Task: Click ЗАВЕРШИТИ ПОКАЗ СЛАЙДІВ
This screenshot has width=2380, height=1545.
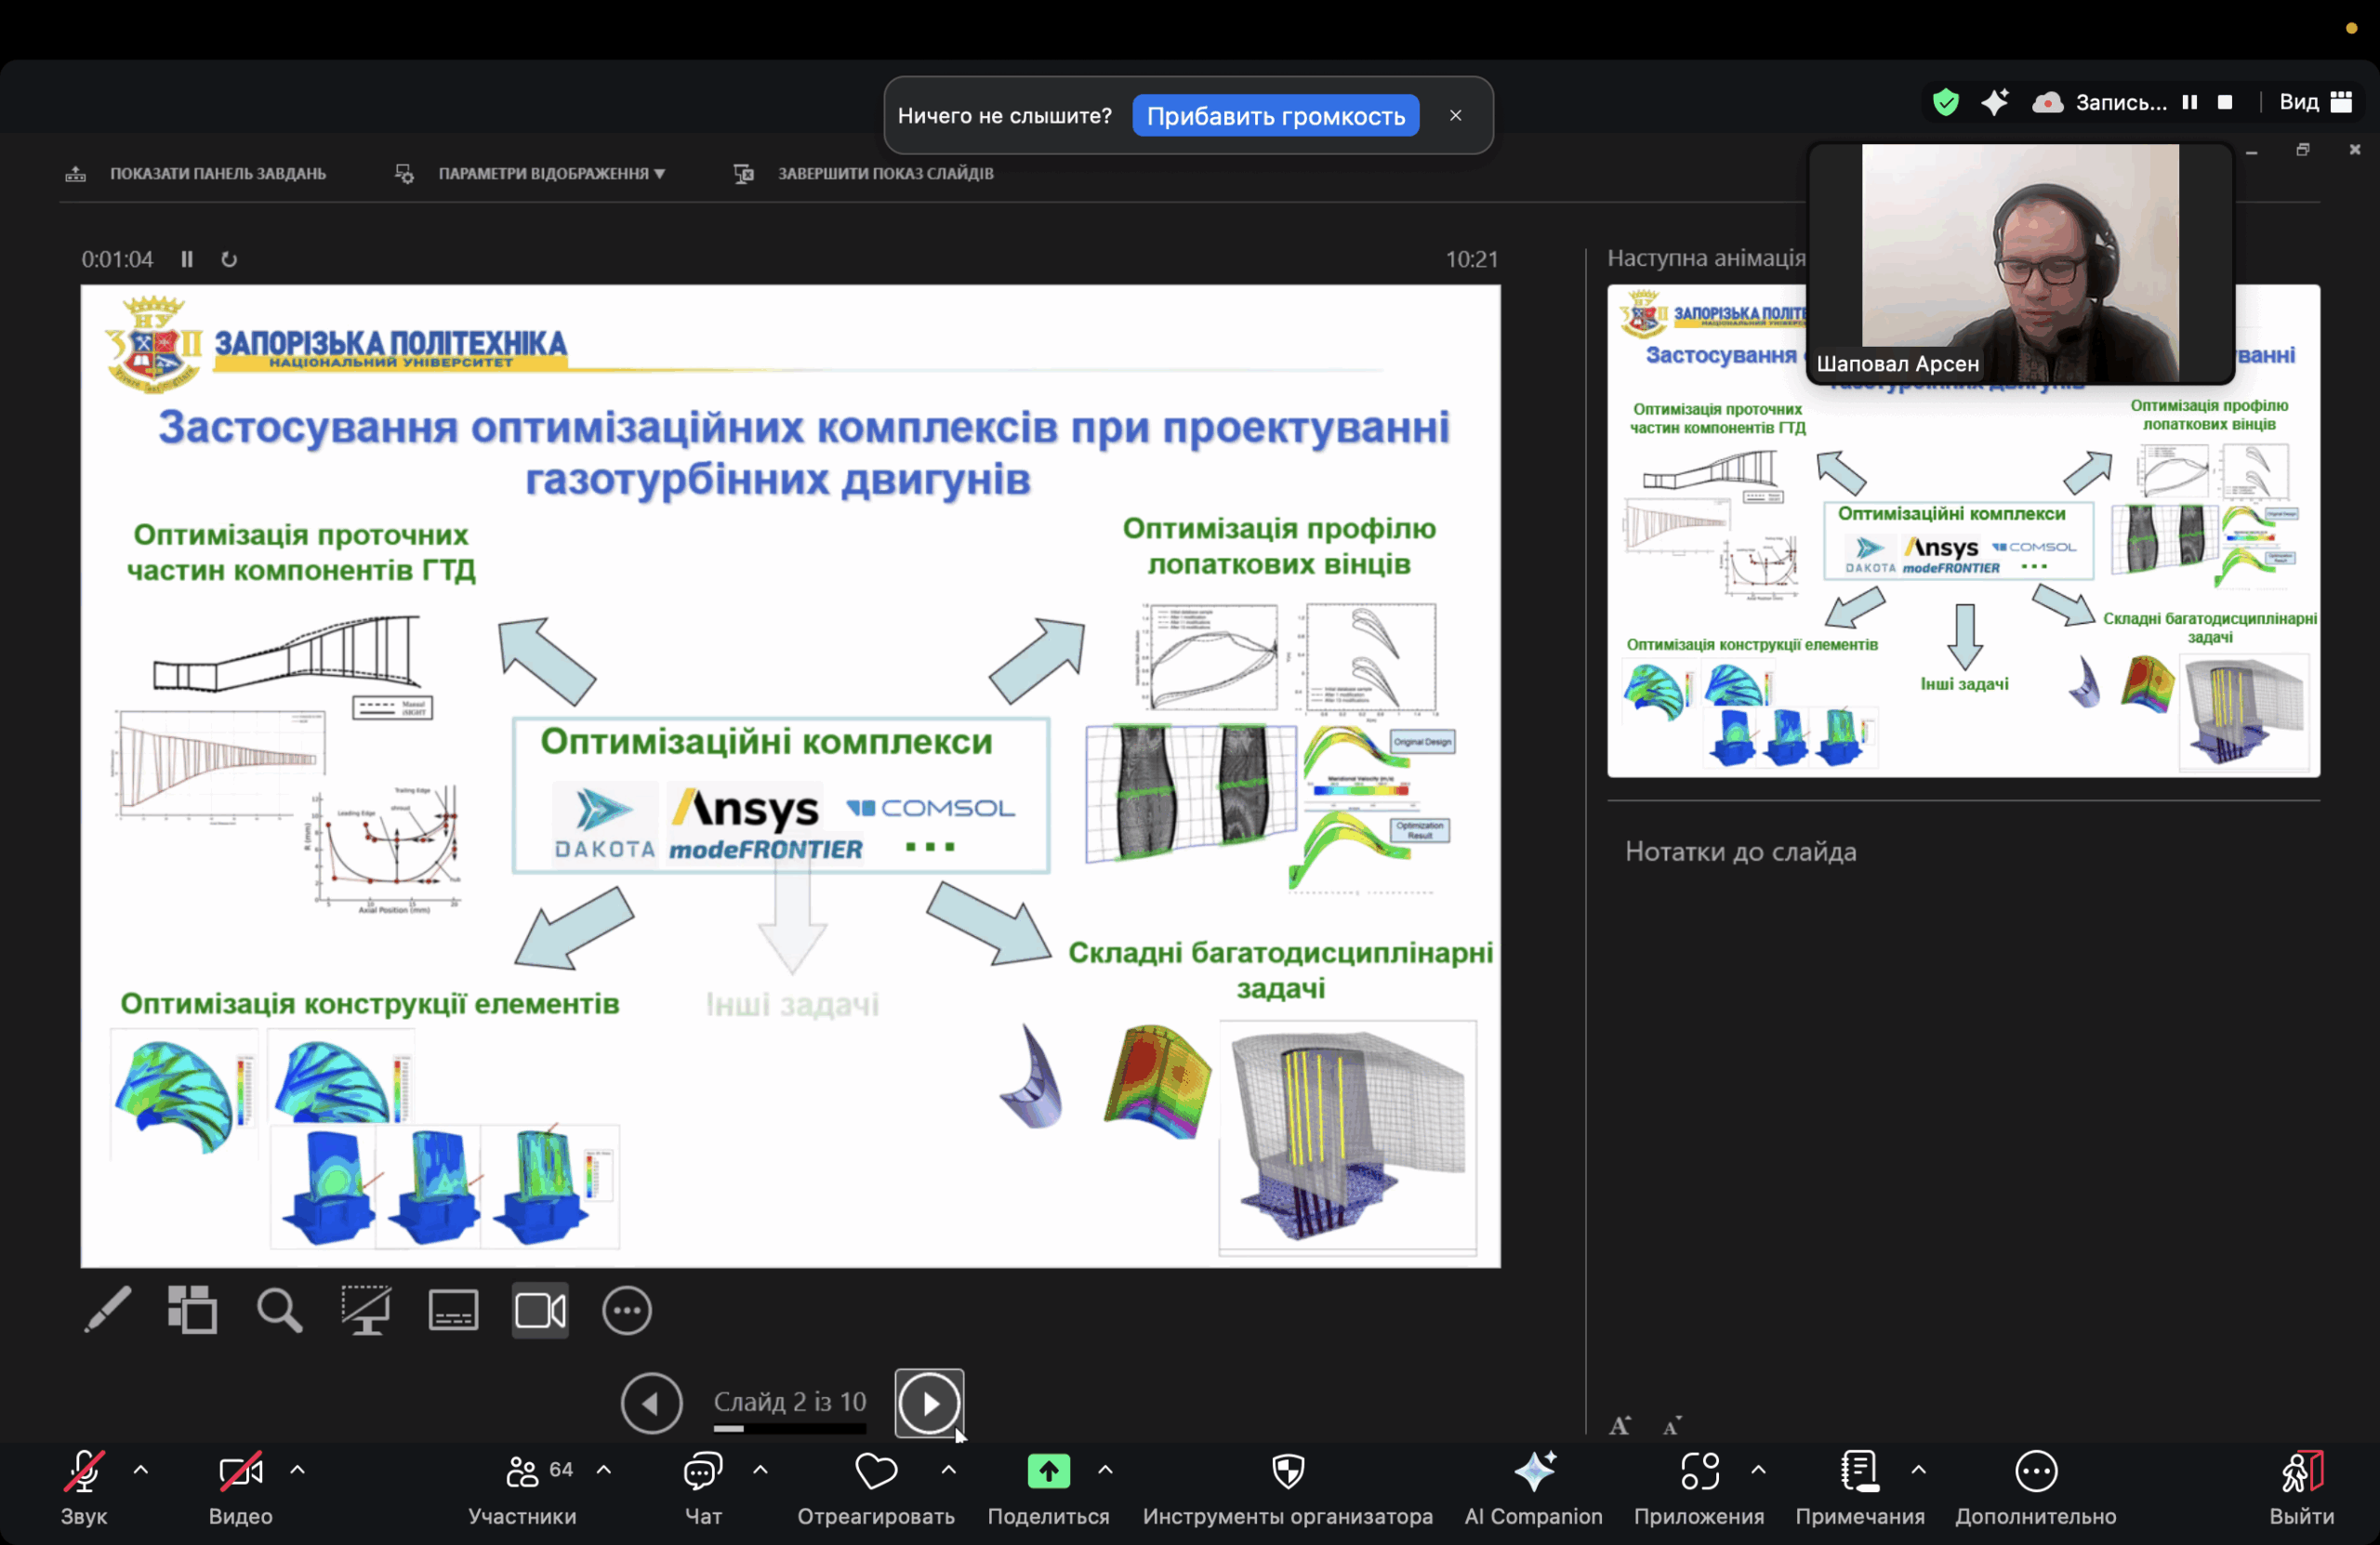Action: point(885,173)
